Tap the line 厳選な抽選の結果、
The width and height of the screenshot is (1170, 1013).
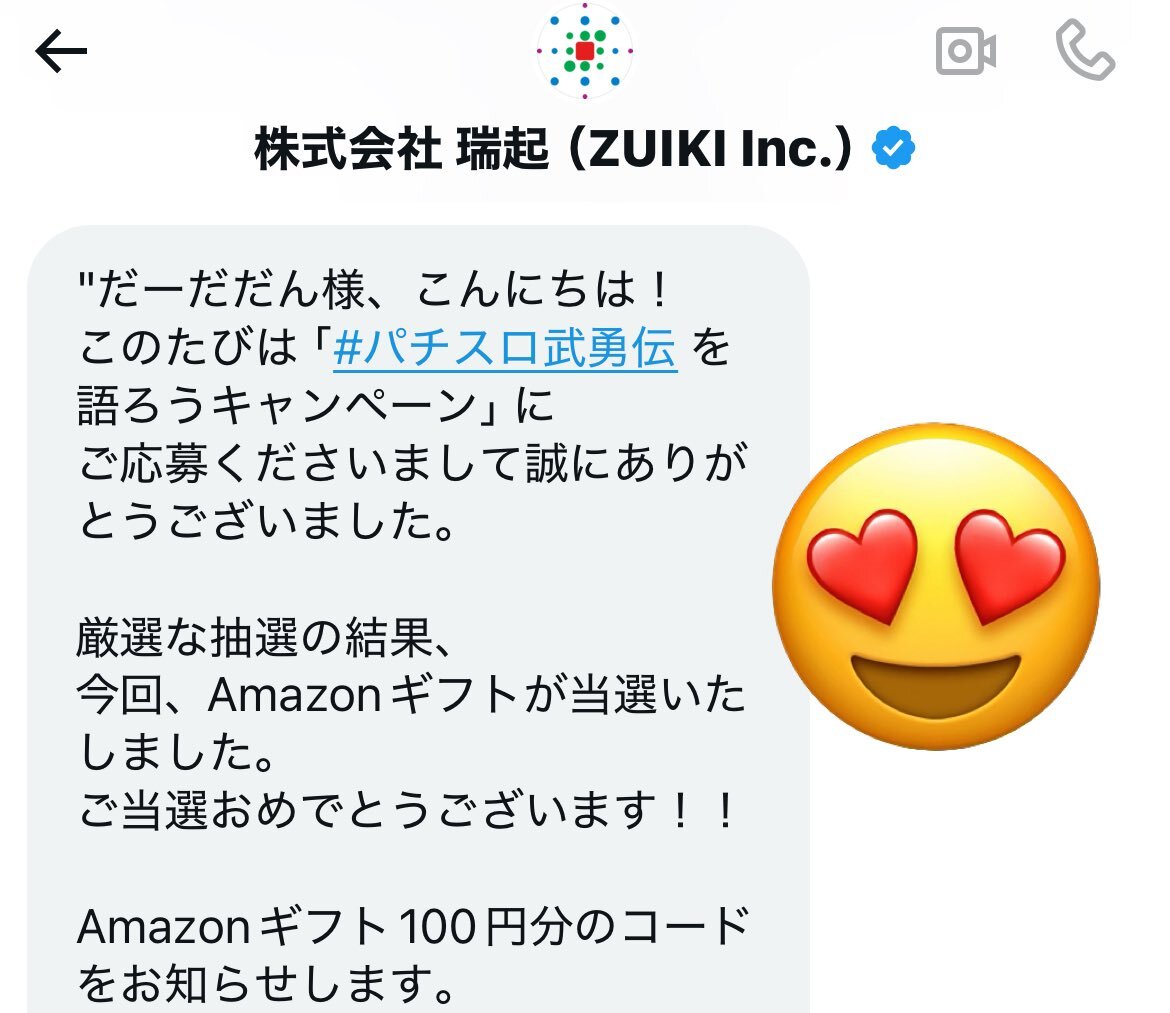(264, 637)
